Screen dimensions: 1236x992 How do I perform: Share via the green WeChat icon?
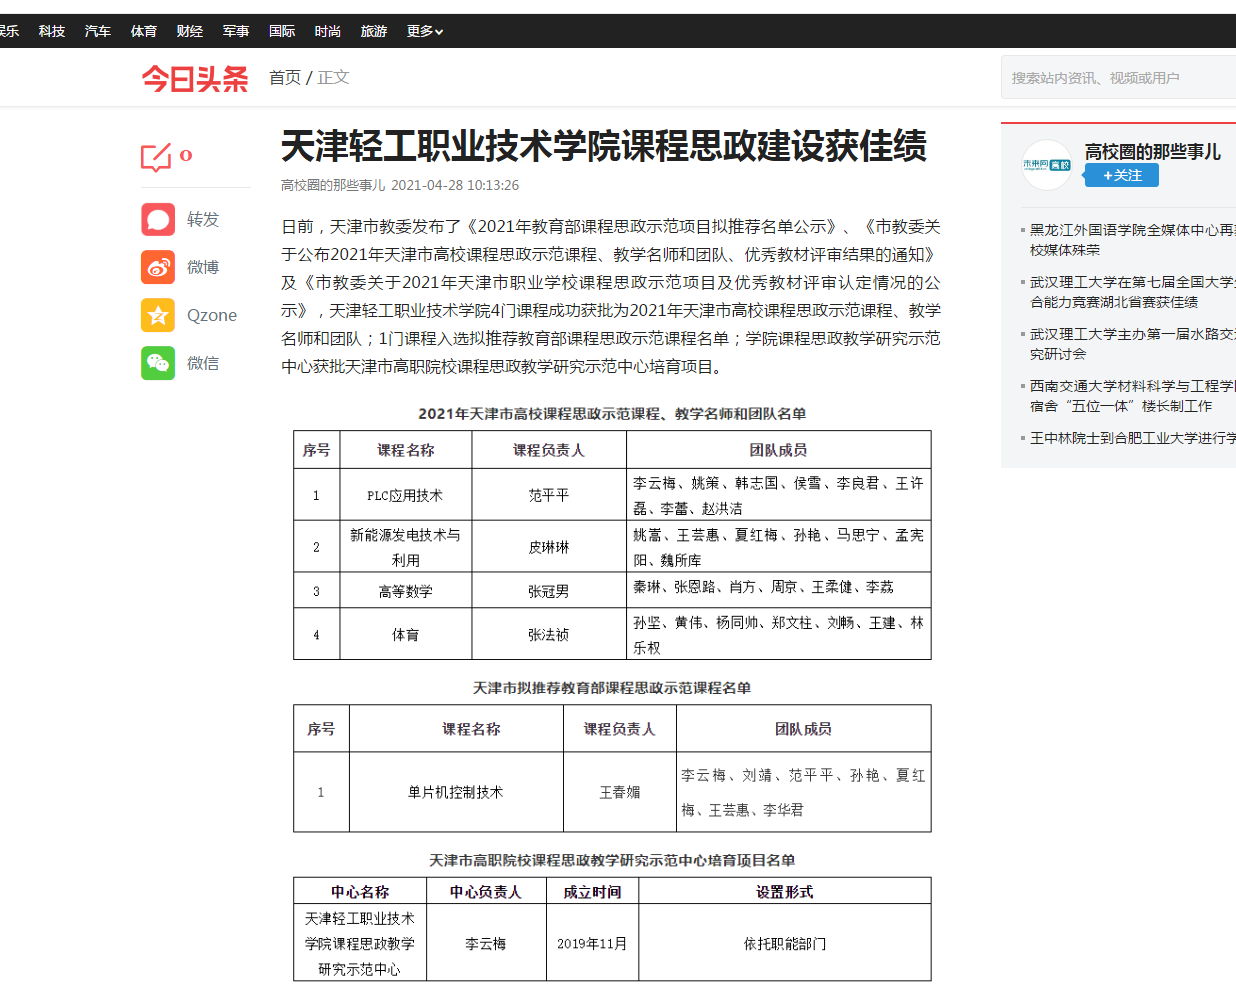tap(158, 363)
